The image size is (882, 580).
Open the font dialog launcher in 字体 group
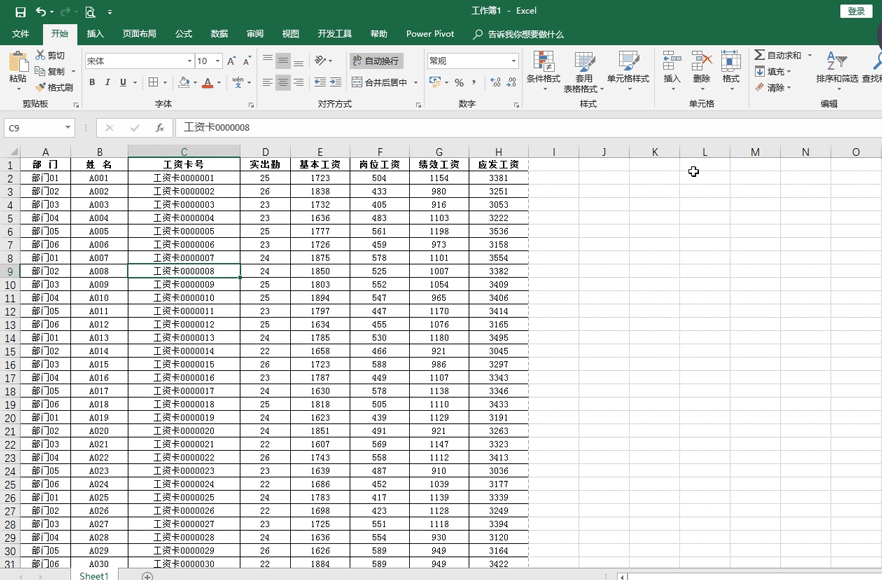pyautogui.click(x=251, y=105)
